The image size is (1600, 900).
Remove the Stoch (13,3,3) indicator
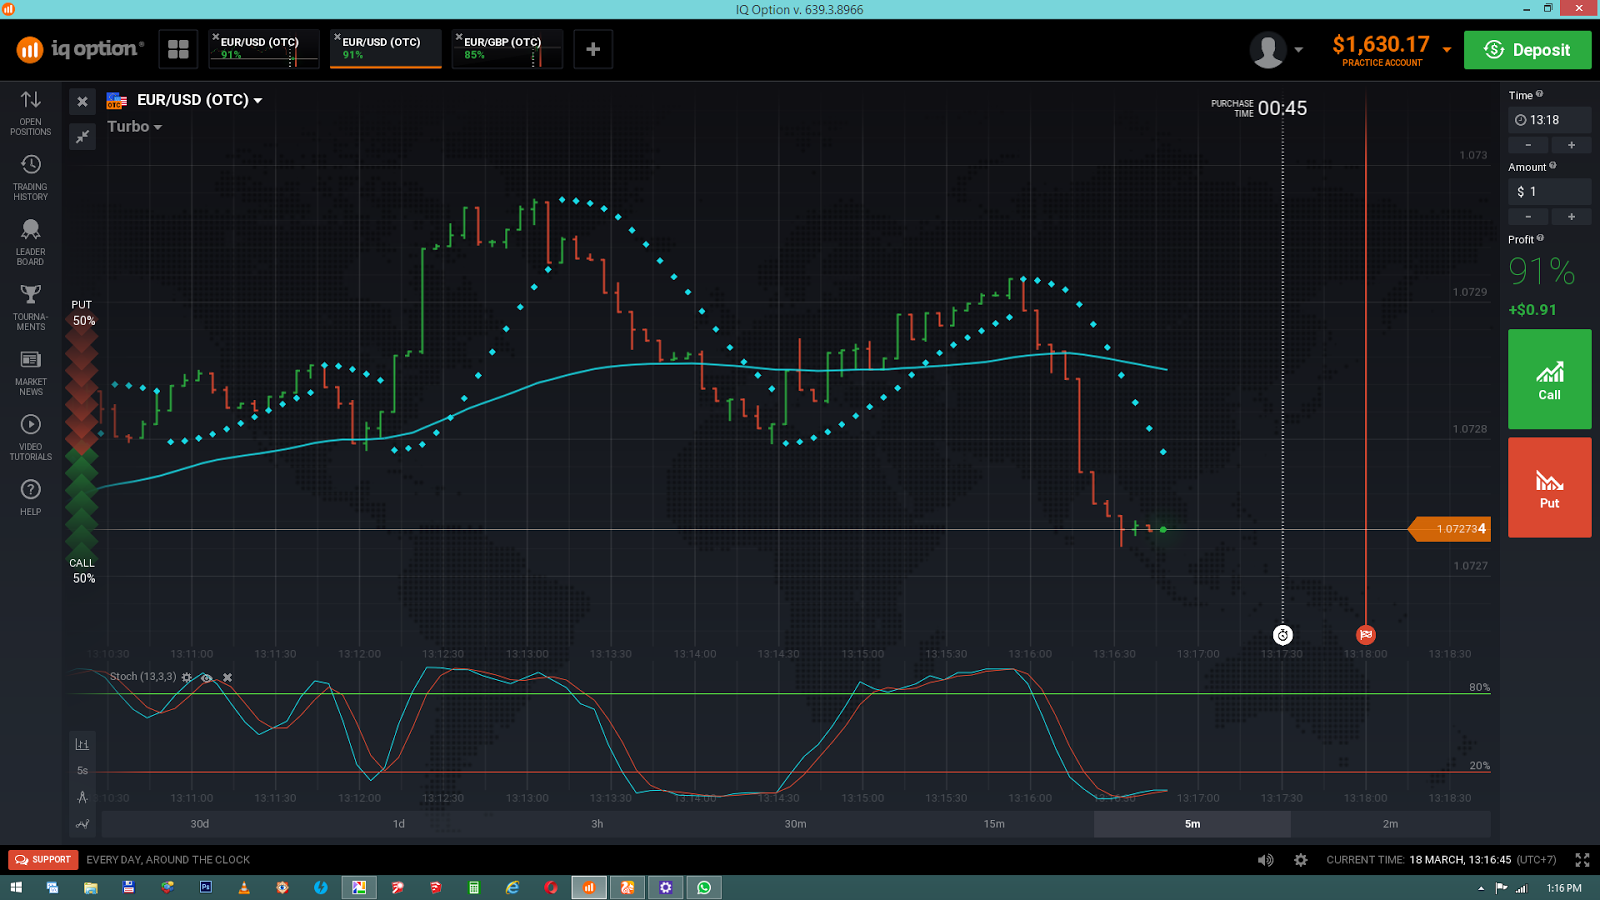[228, 677]
